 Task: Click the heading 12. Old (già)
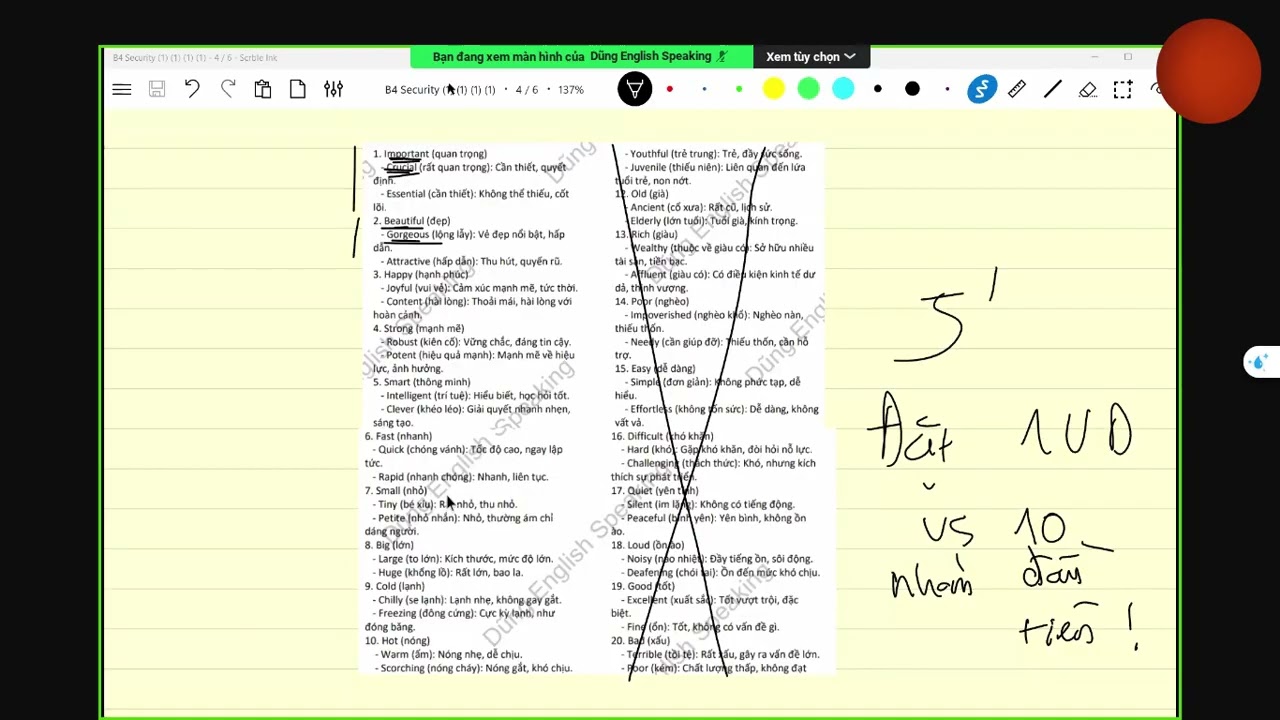coord(642,194)
